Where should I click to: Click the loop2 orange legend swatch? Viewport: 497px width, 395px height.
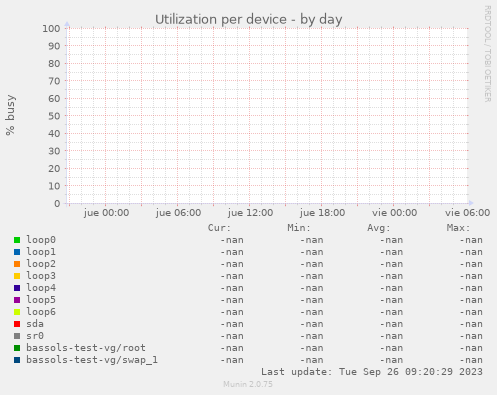coord(17,264)
